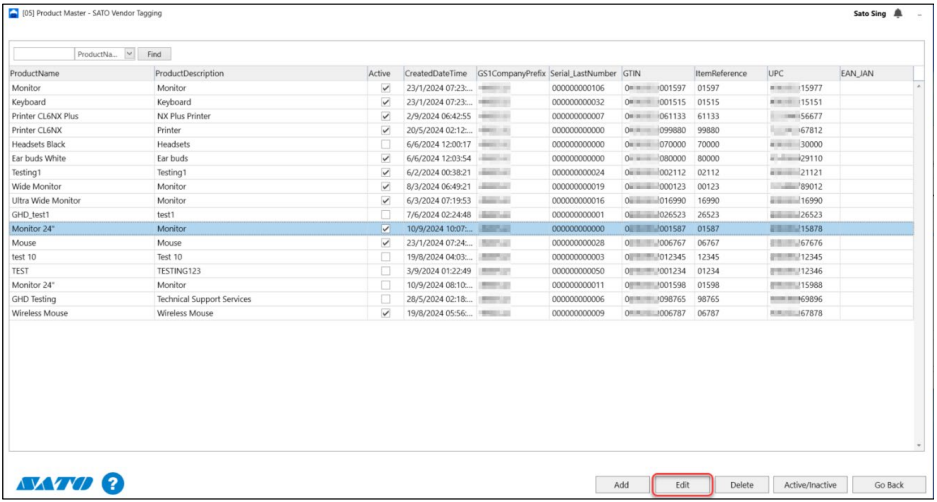Enable Active checkbox for Headsets Black

(385, 144)
